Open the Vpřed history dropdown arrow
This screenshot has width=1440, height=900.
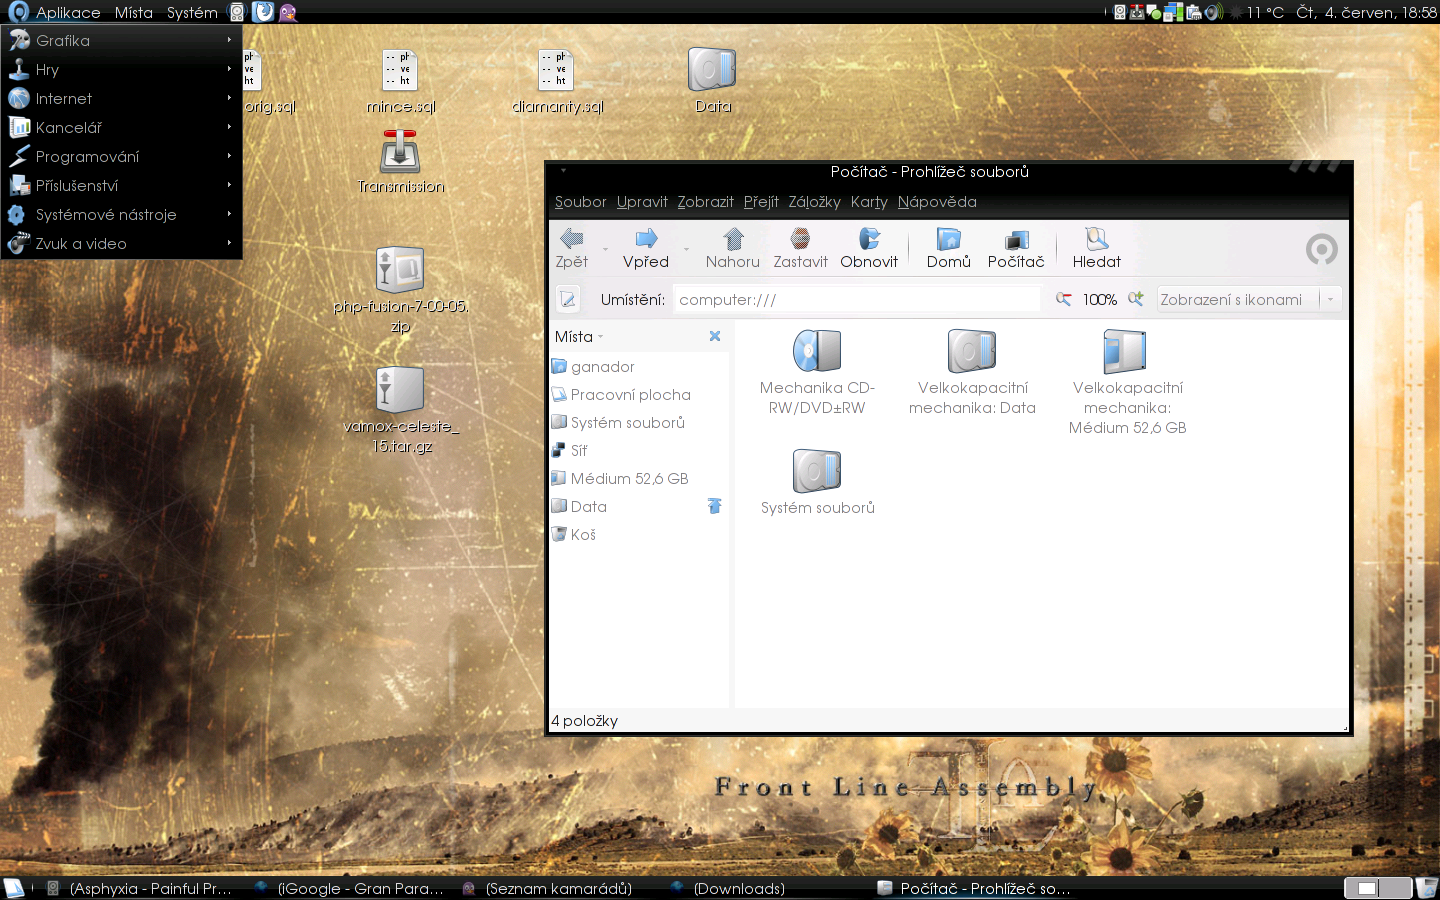pos(686,249)
